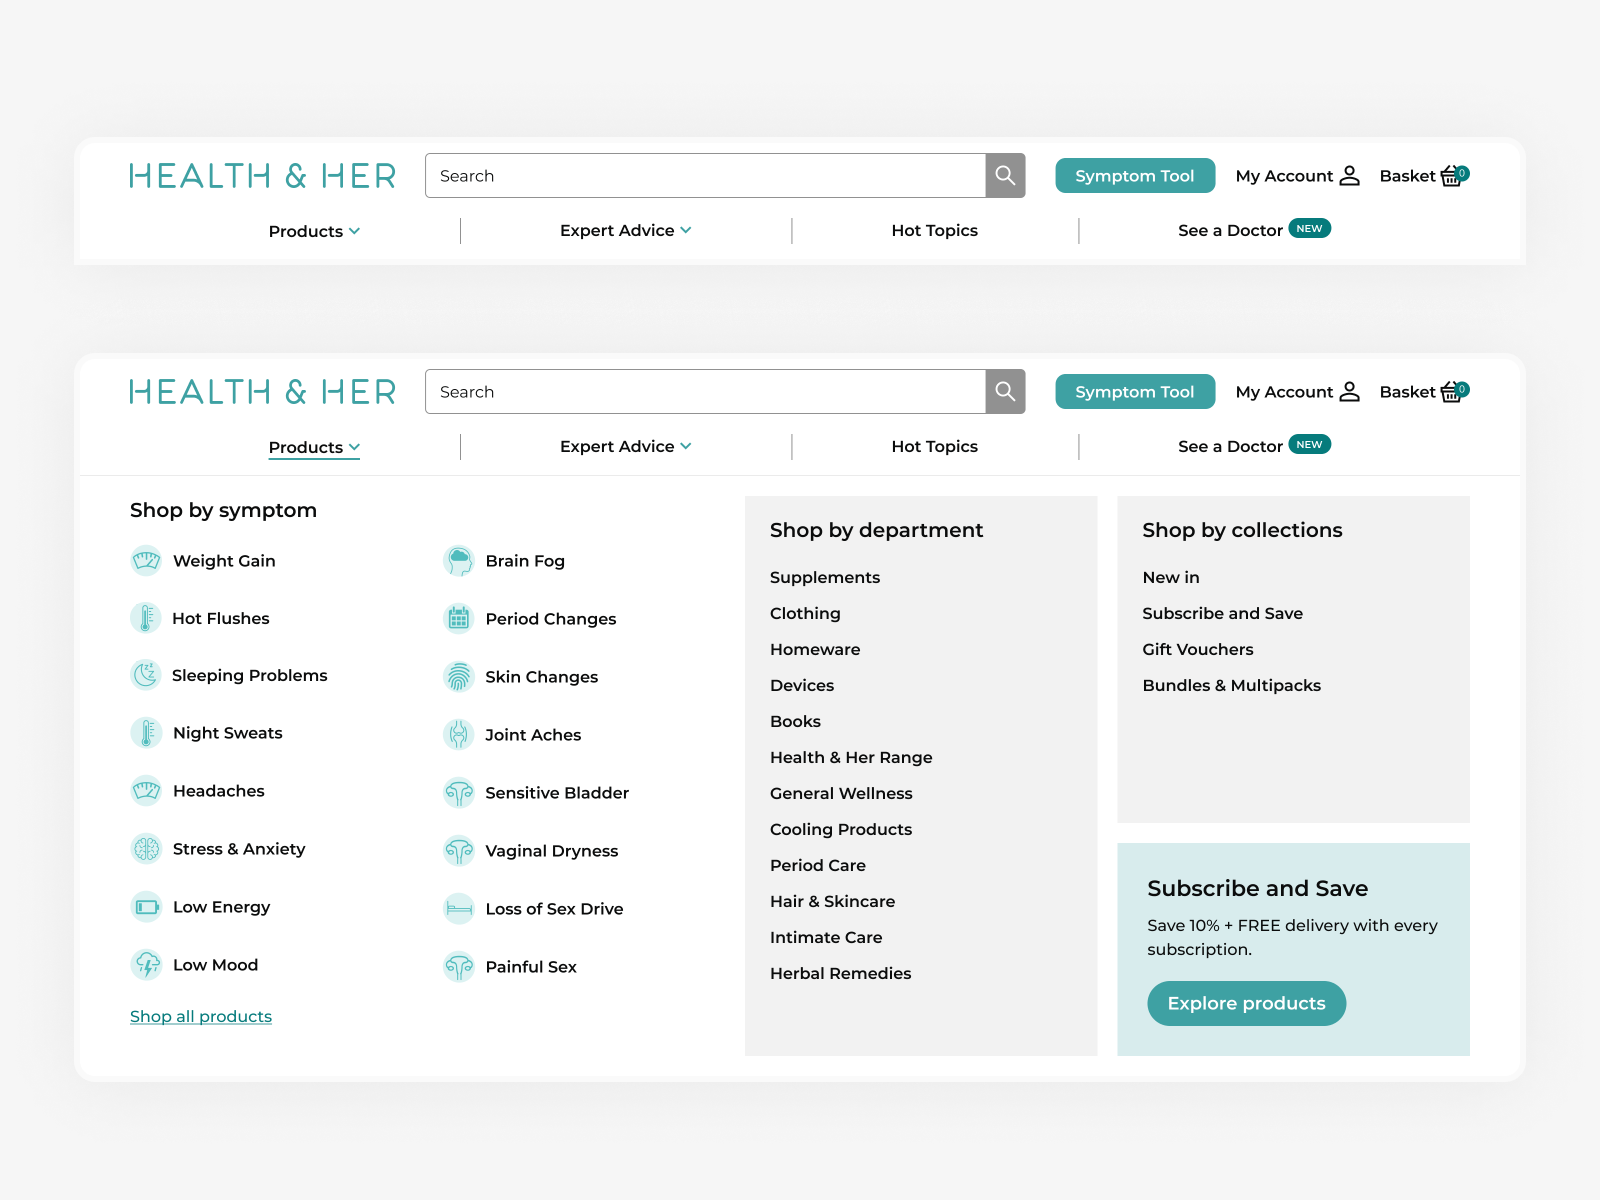This screenshot has height=1200, width=1600.
Task: Click the Sleeping Problems moon icon
Action: tap(146, 675)
